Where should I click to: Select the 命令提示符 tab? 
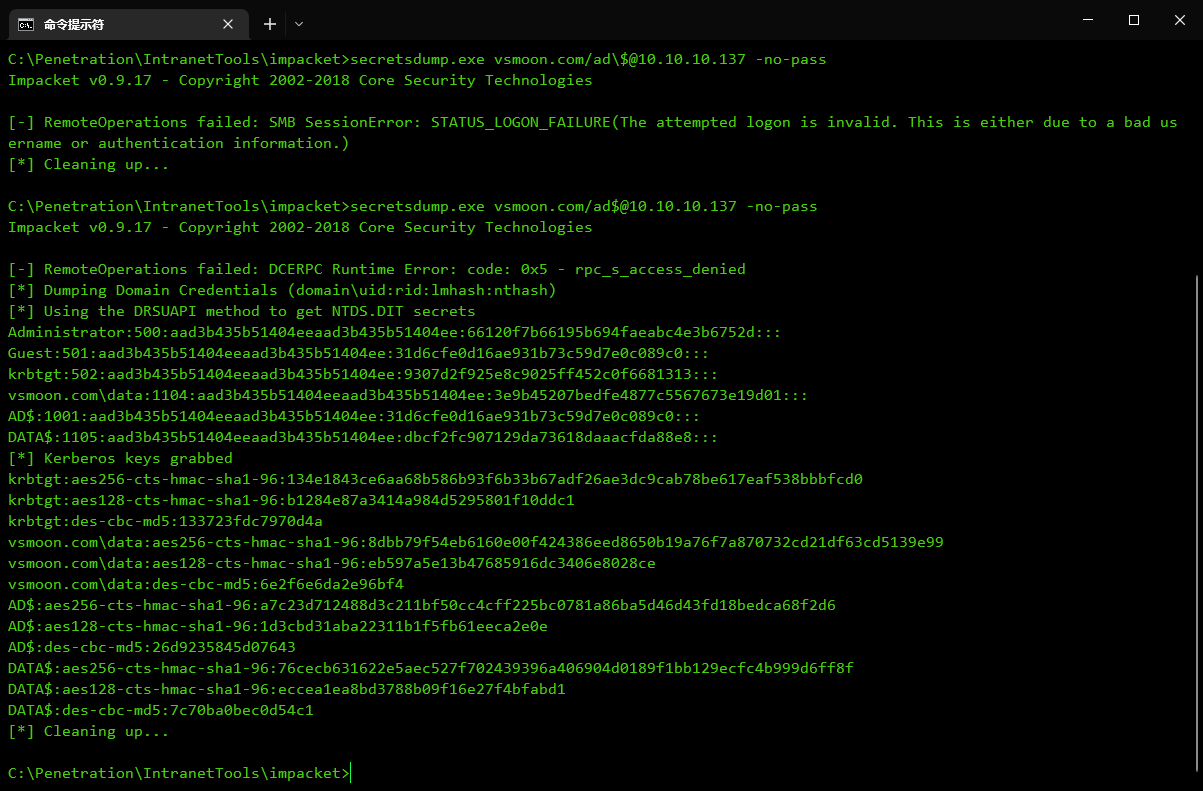(128, 23)
